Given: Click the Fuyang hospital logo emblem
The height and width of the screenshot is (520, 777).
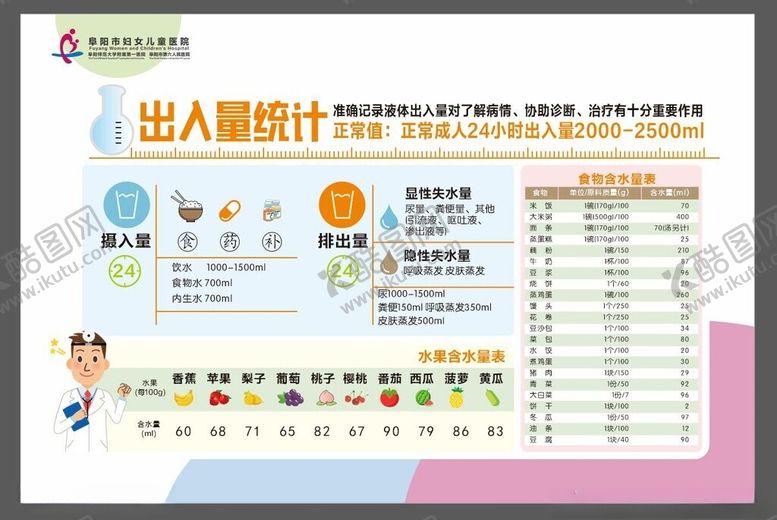Looking at the screenshot, I should [x=68, y=44].
